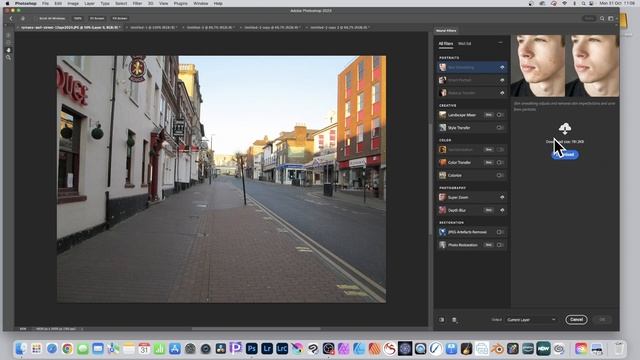
Task: Toggle the JPEG Artifacts Removal filter on
Action: pos(500,232)
